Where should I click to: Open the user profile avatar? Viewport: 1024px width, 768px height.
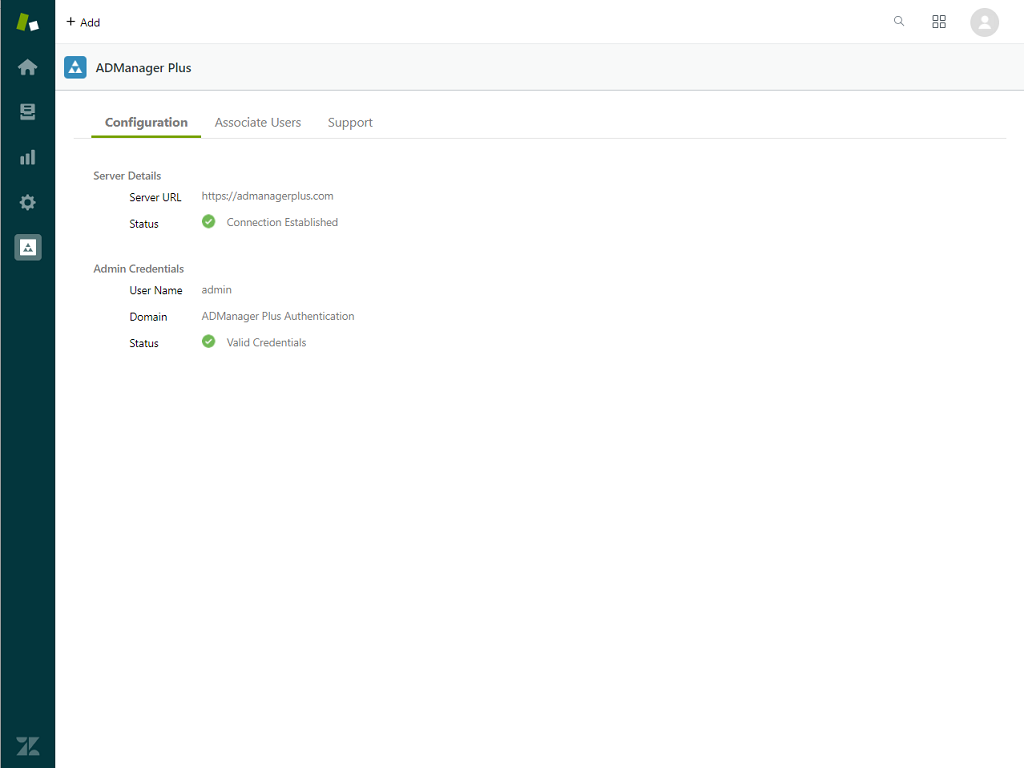coord(984,22)
